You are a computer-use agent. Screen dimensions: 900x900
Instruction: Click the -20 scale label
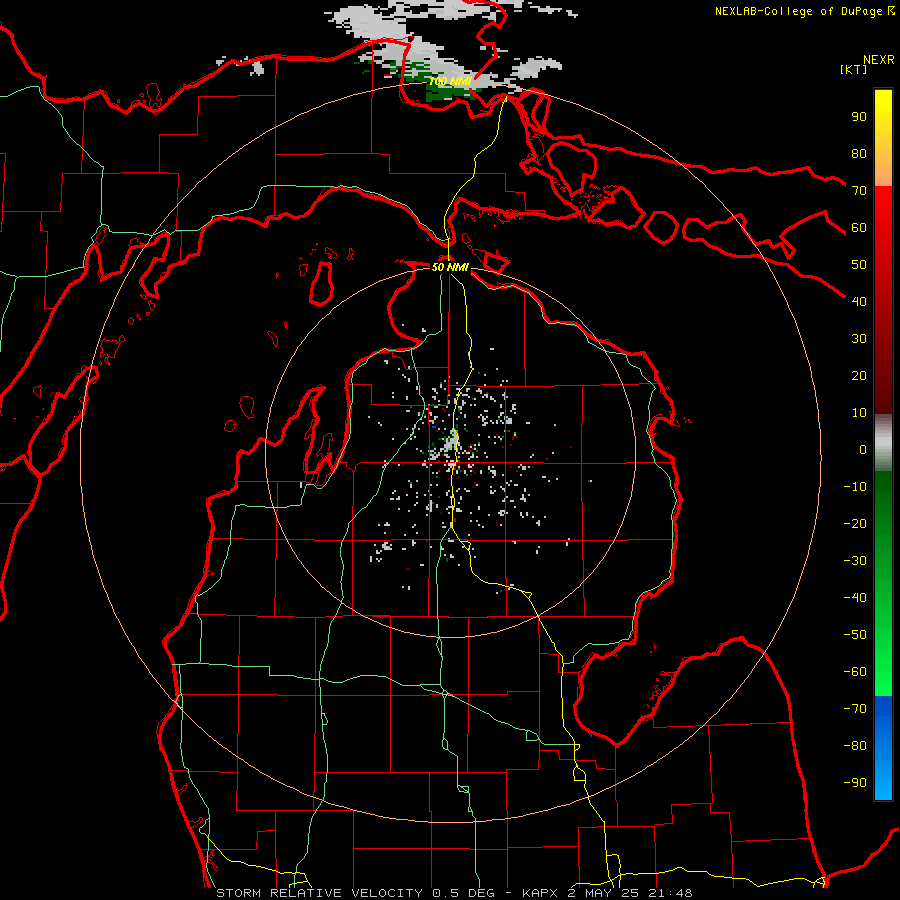pos(855,524)
